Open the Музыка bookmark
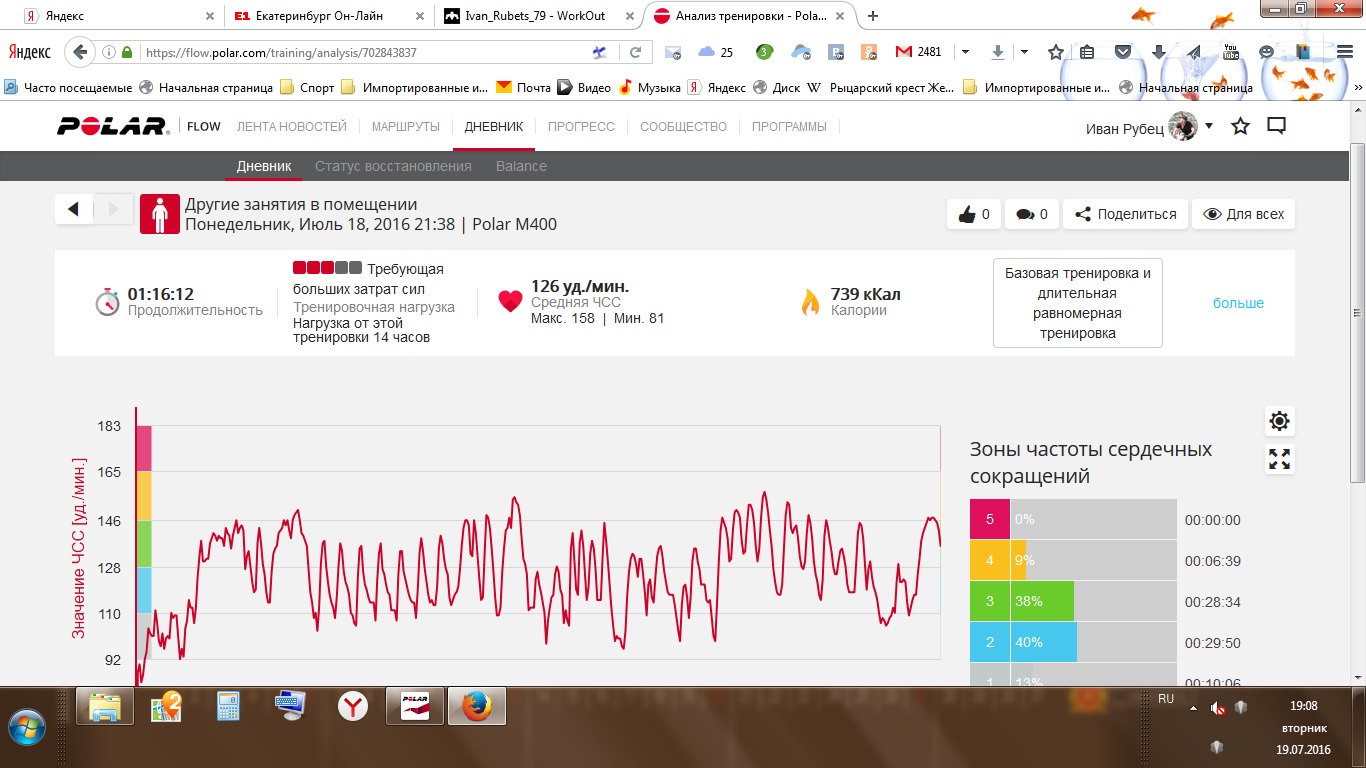The width and height of the screenshot is (1366, 768). [650, 88]
